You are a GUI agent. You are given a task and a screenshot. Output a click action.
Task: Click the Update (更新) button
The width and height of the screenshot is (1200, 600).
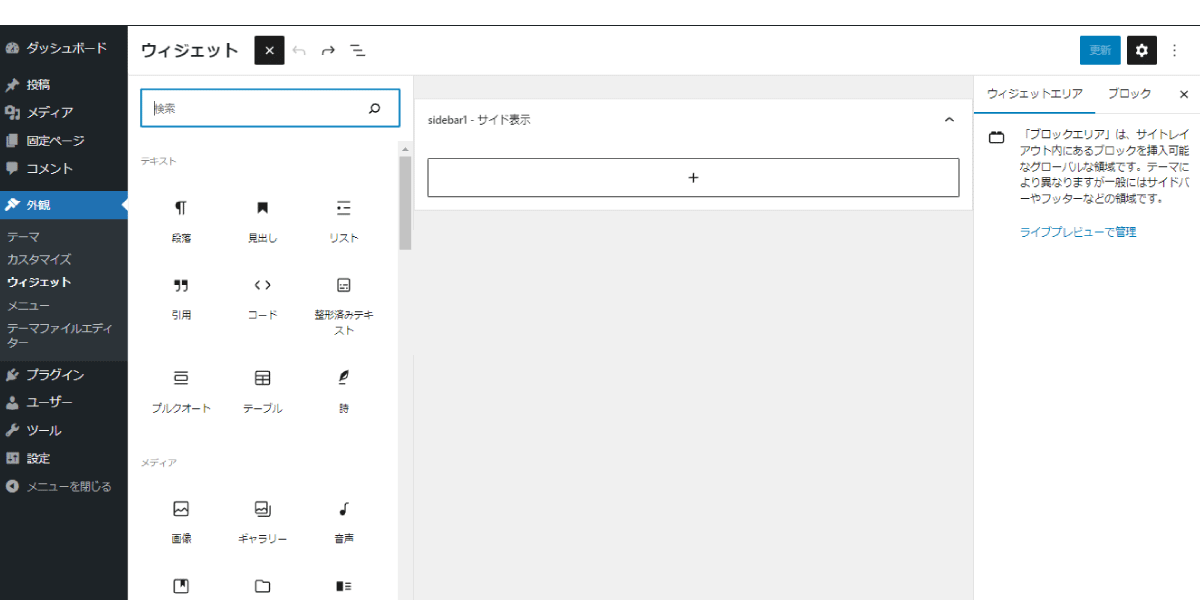point(1100,50)
